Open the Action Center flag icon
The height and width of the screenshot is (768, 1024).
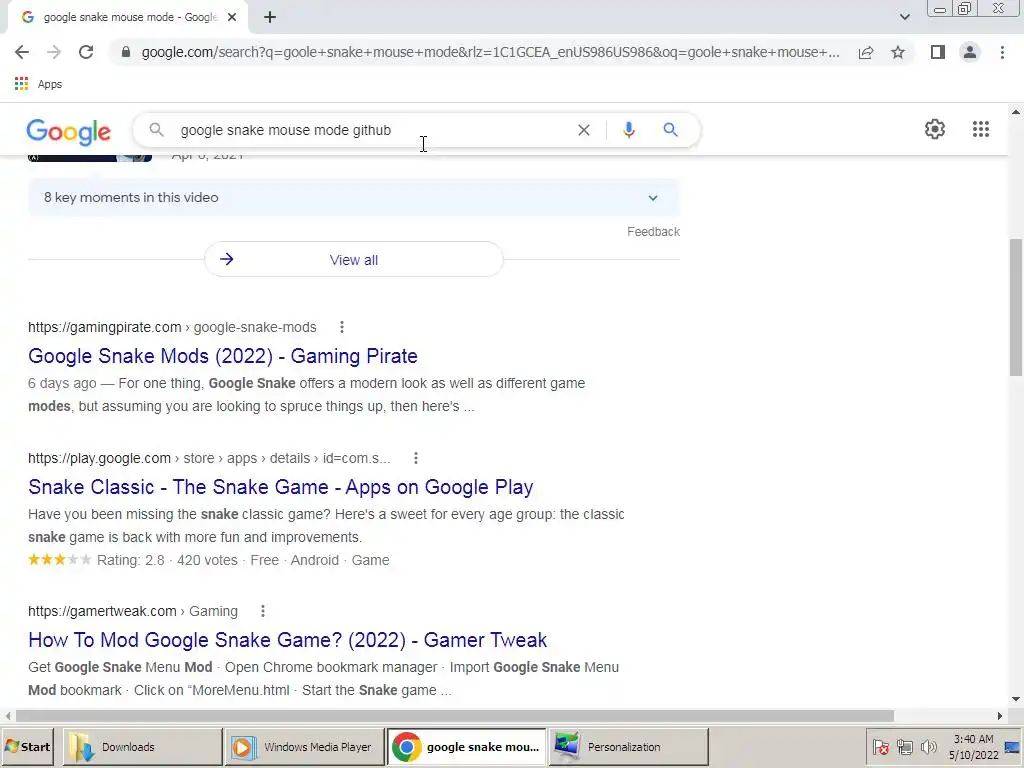pos(880,747)
